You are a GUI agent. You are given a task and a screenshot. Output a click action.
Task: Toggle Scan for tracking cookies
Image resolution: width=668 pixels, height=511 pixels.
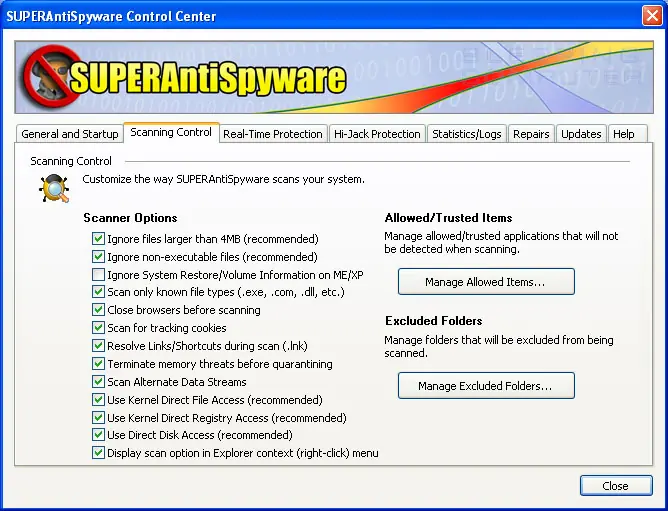(98, 328)
